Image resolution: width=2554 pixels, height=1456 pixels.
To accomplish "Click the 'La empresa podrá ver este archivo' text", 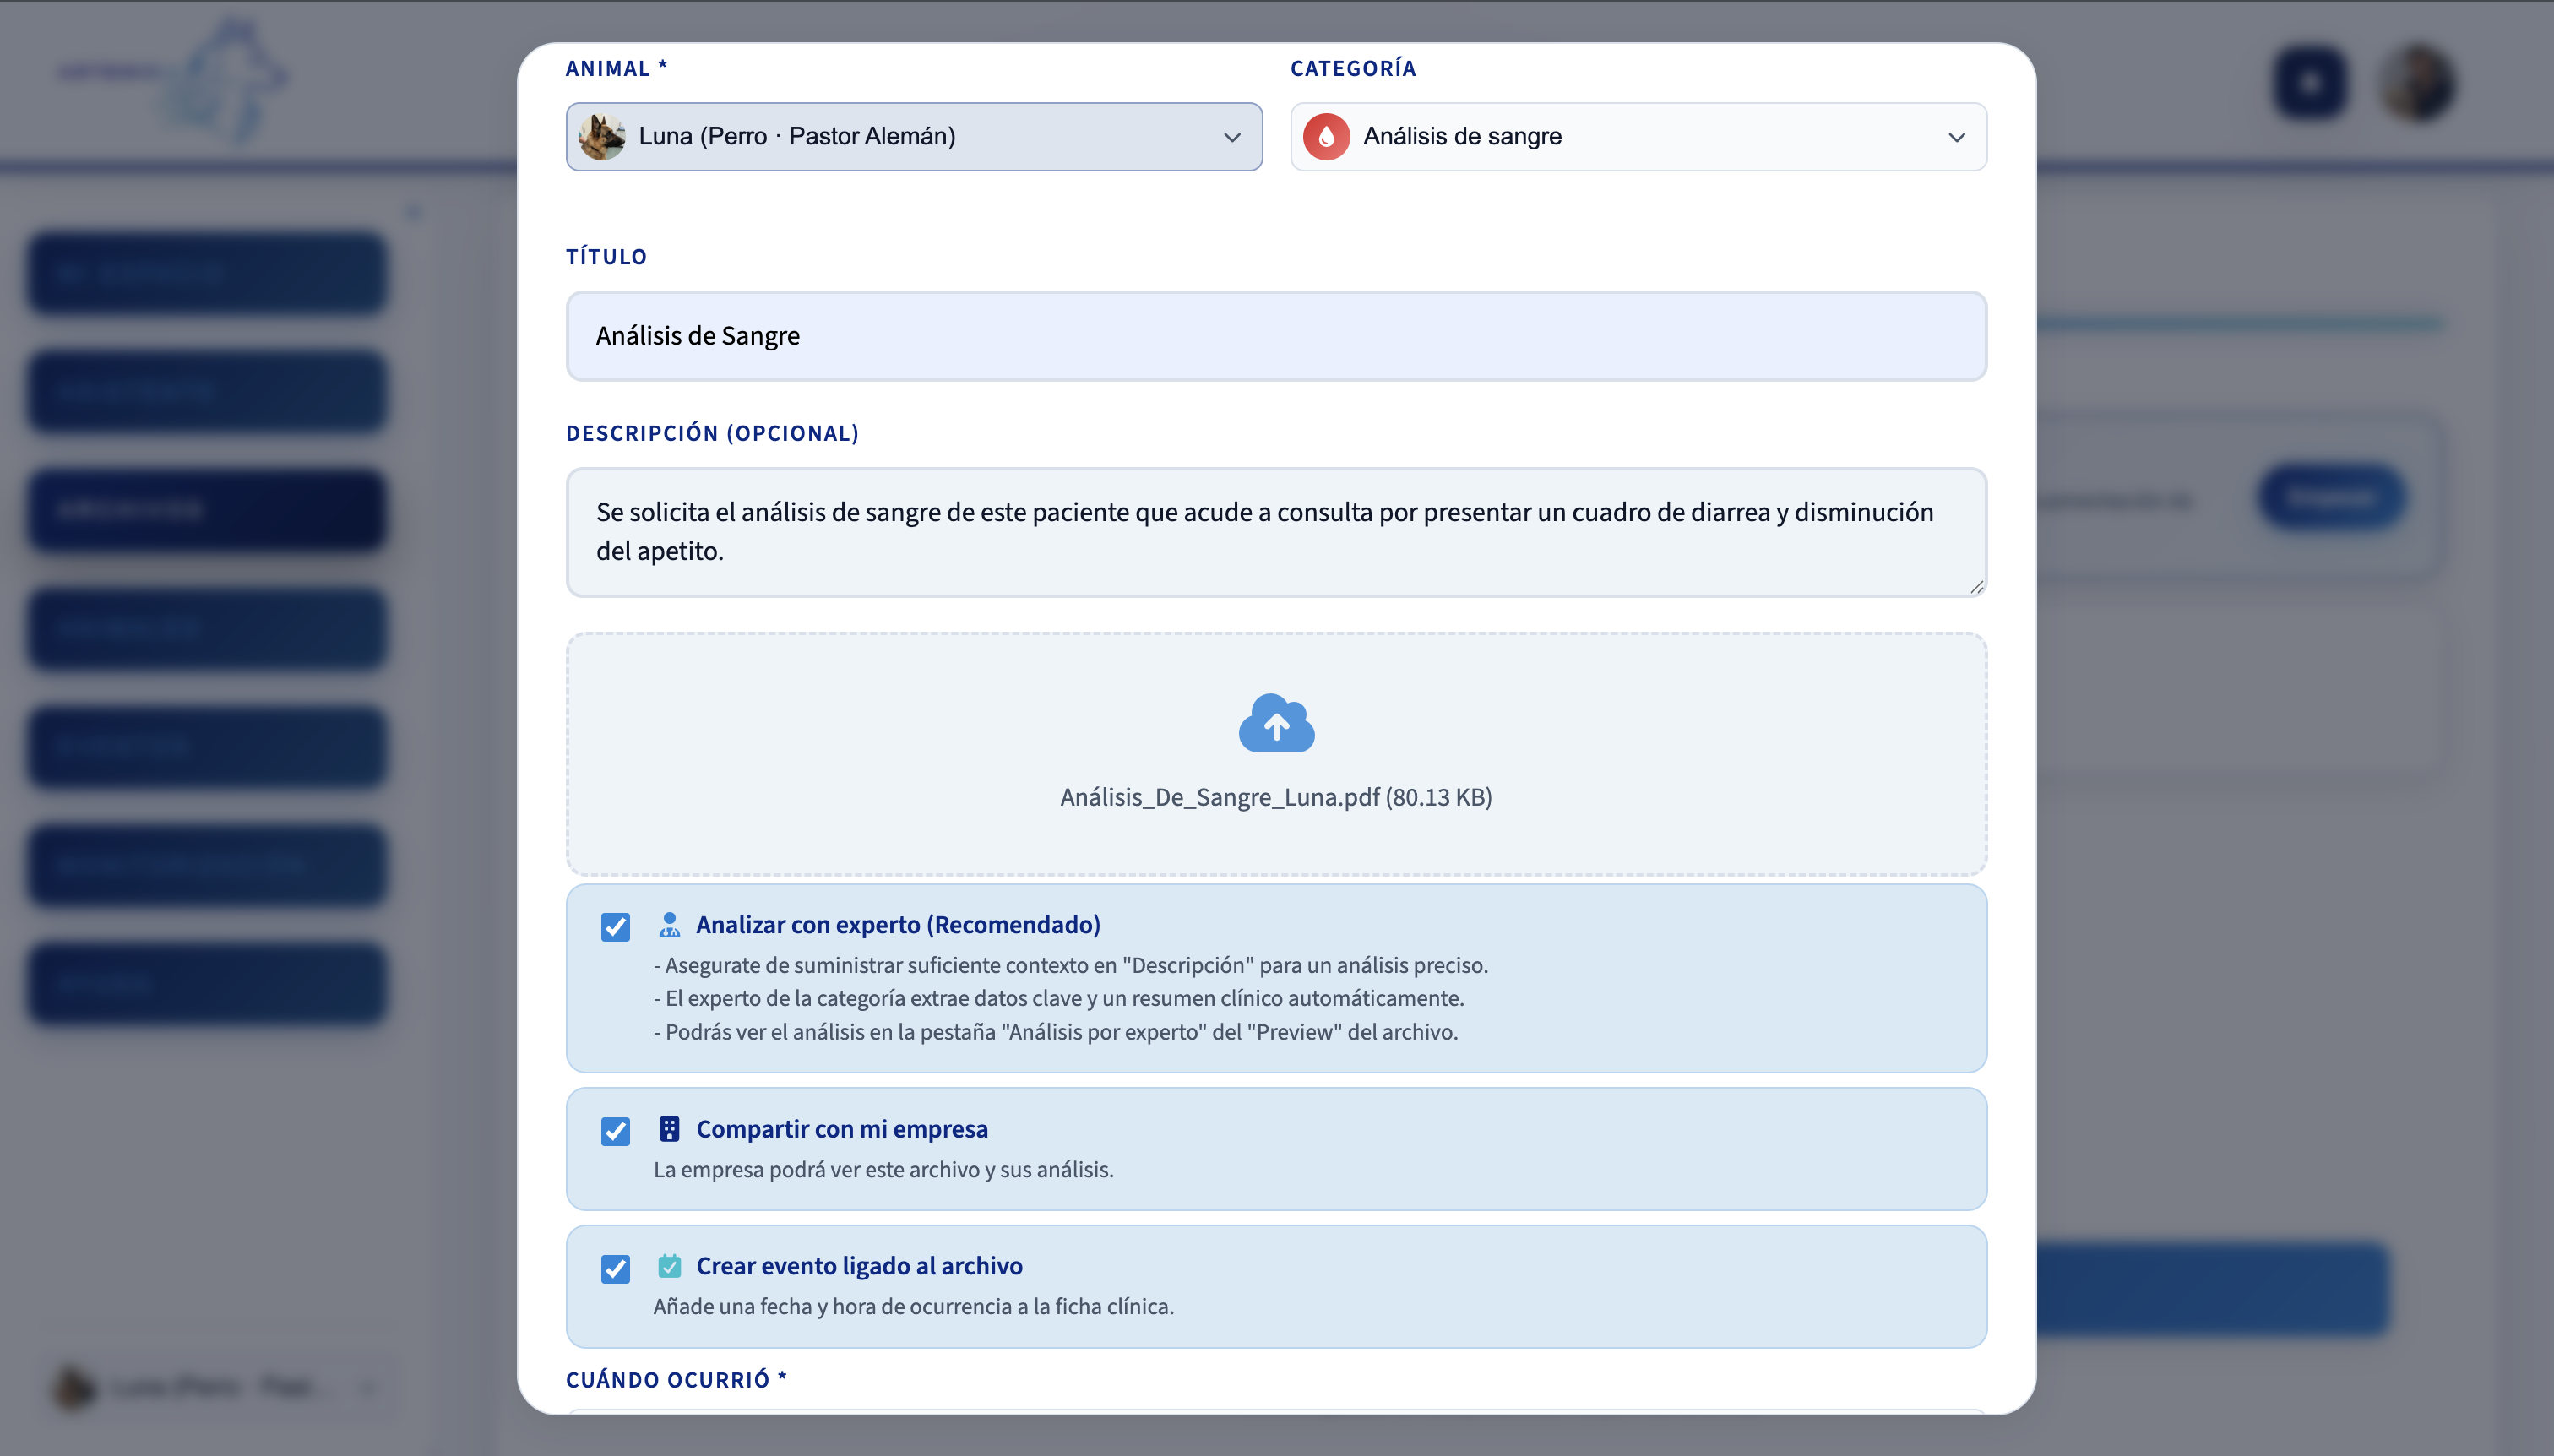I will pyautogui.click(x=883, y=1170).
